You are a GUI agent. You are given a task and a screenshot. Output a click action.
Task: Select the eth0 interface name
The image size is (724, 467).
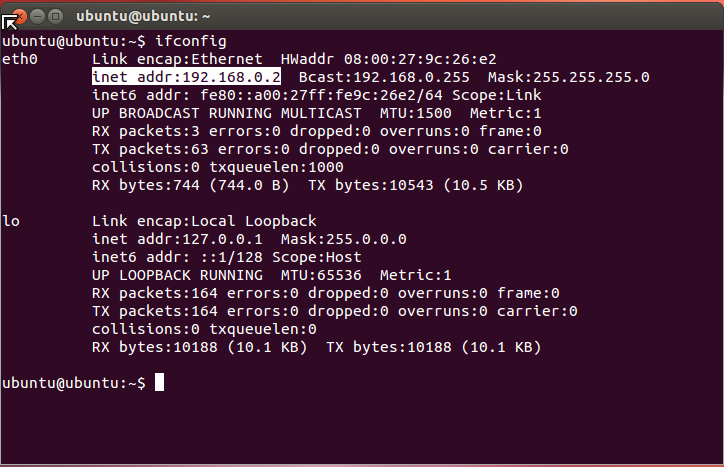[x=20, y=59]
